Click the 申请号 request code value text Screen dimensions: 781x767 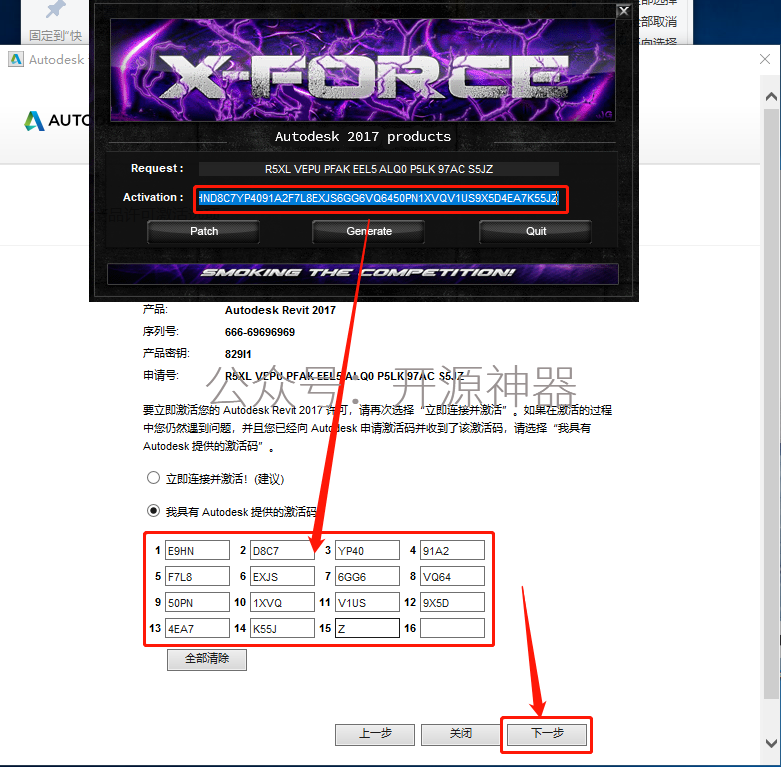[x=344, y=376]
